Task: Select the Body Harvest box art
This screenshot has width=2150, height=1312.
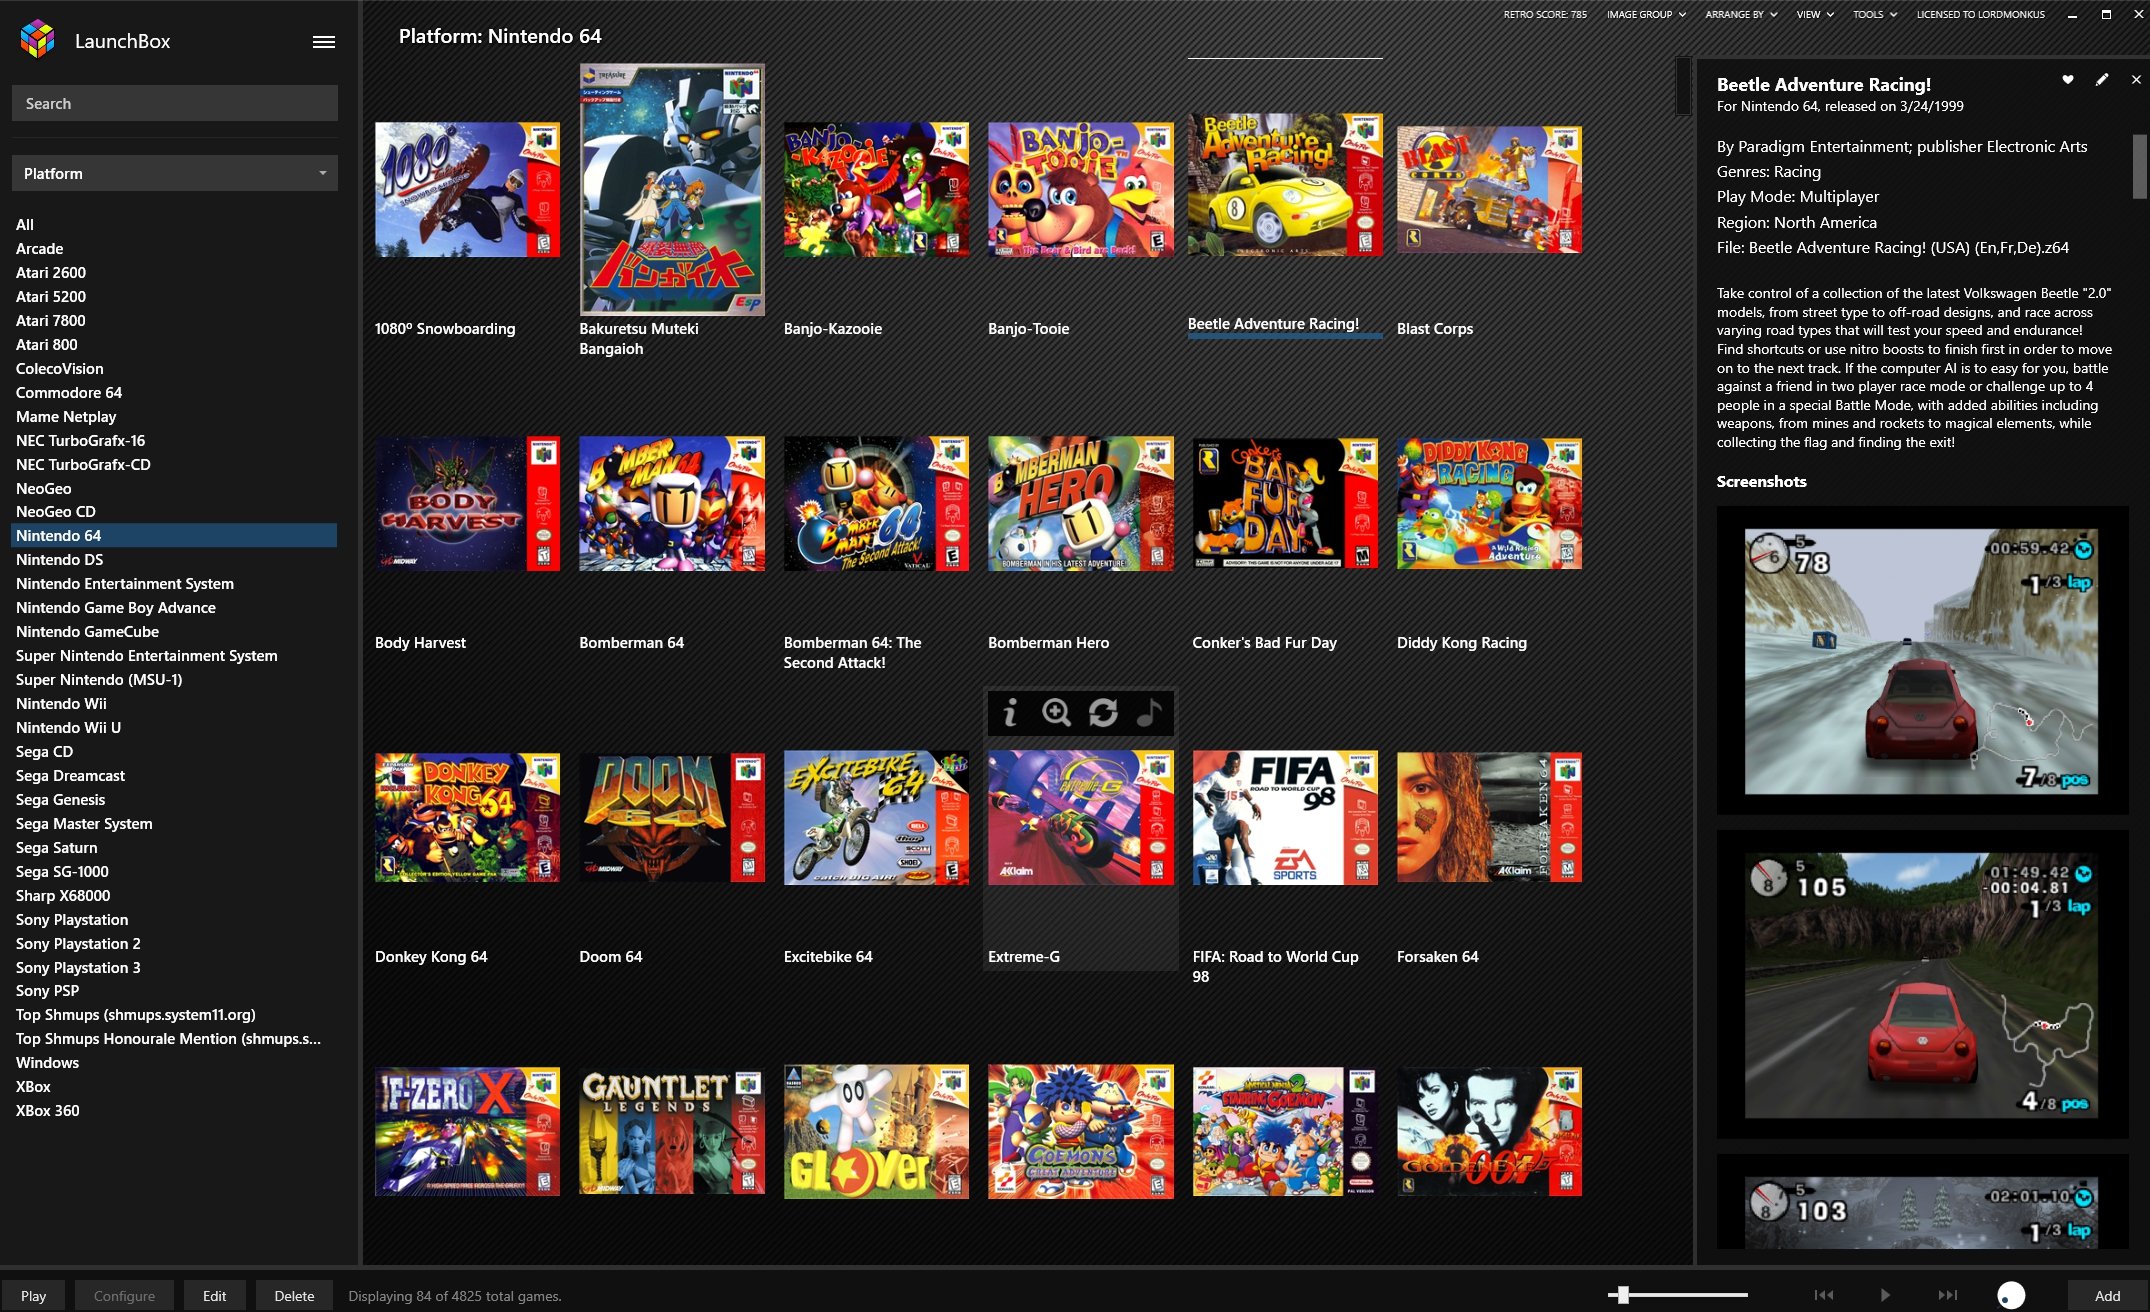Action: (467, 504)
